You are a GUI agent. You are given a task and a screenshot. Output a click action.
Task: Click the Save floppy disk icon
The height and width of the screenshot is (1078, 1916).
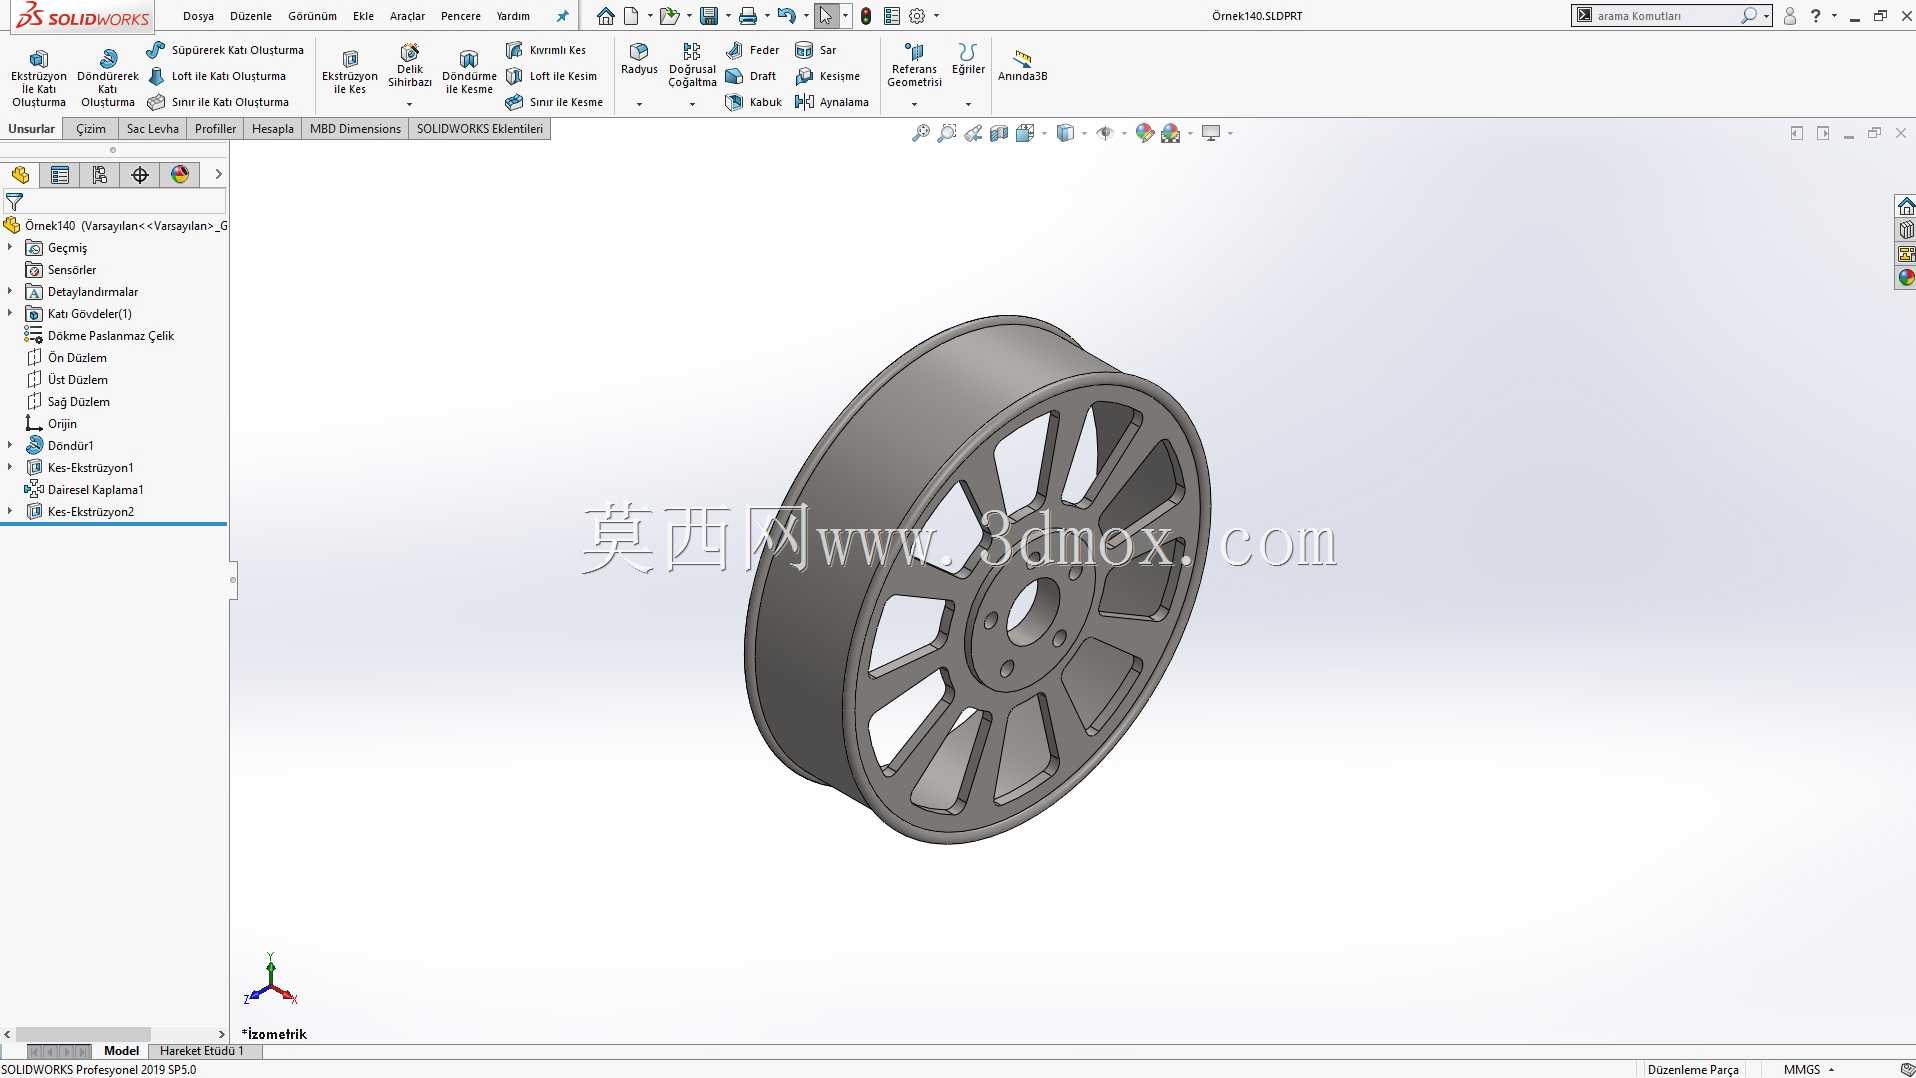pyautogui.click(x=709, y=16)
